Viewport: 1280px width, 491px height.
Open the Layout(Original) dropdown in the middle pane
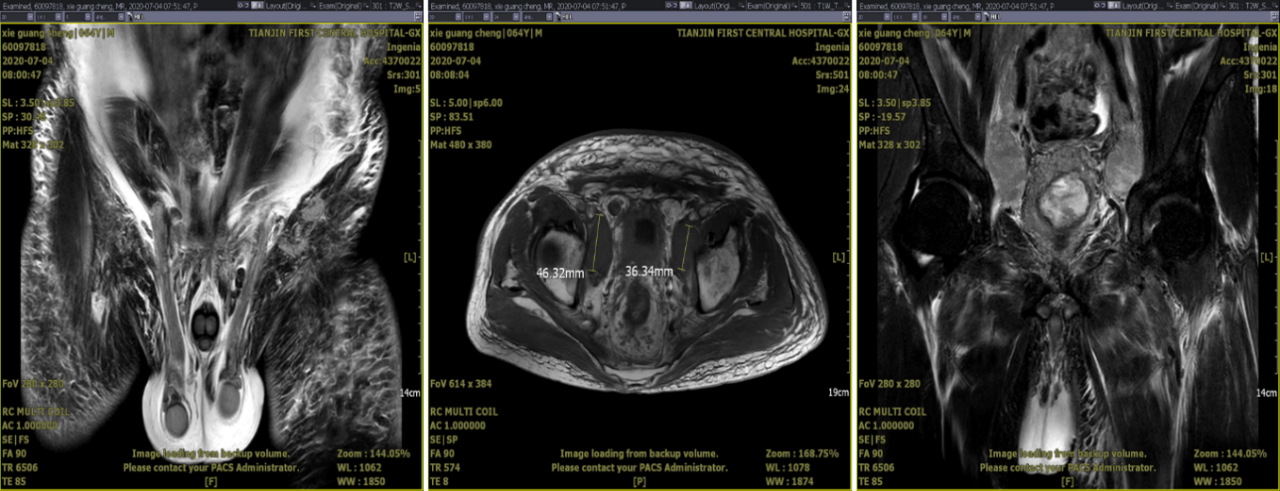[x=719, y=5]
